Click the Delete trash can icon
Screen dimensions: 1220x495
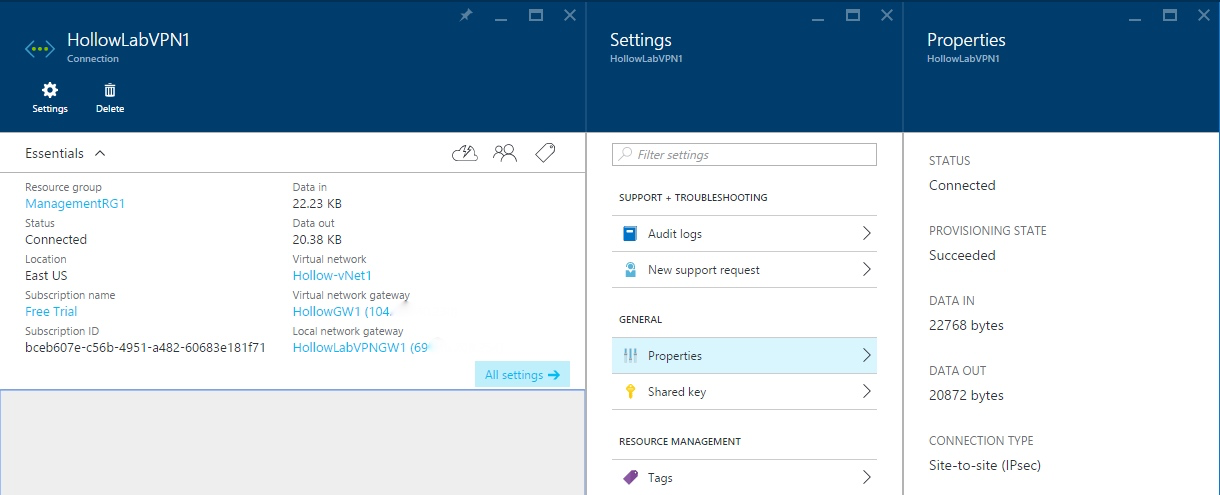click(110, 97)
